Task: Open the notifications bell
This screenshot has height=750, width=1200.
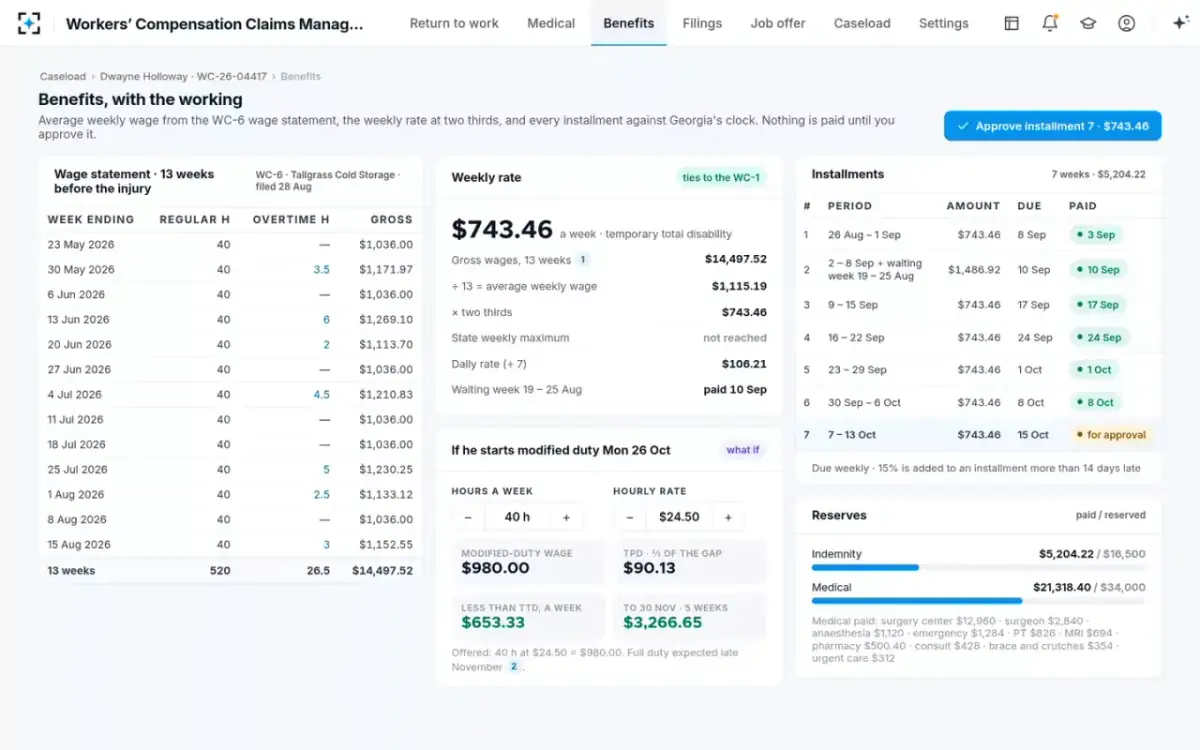Action: click(1050, 23)
